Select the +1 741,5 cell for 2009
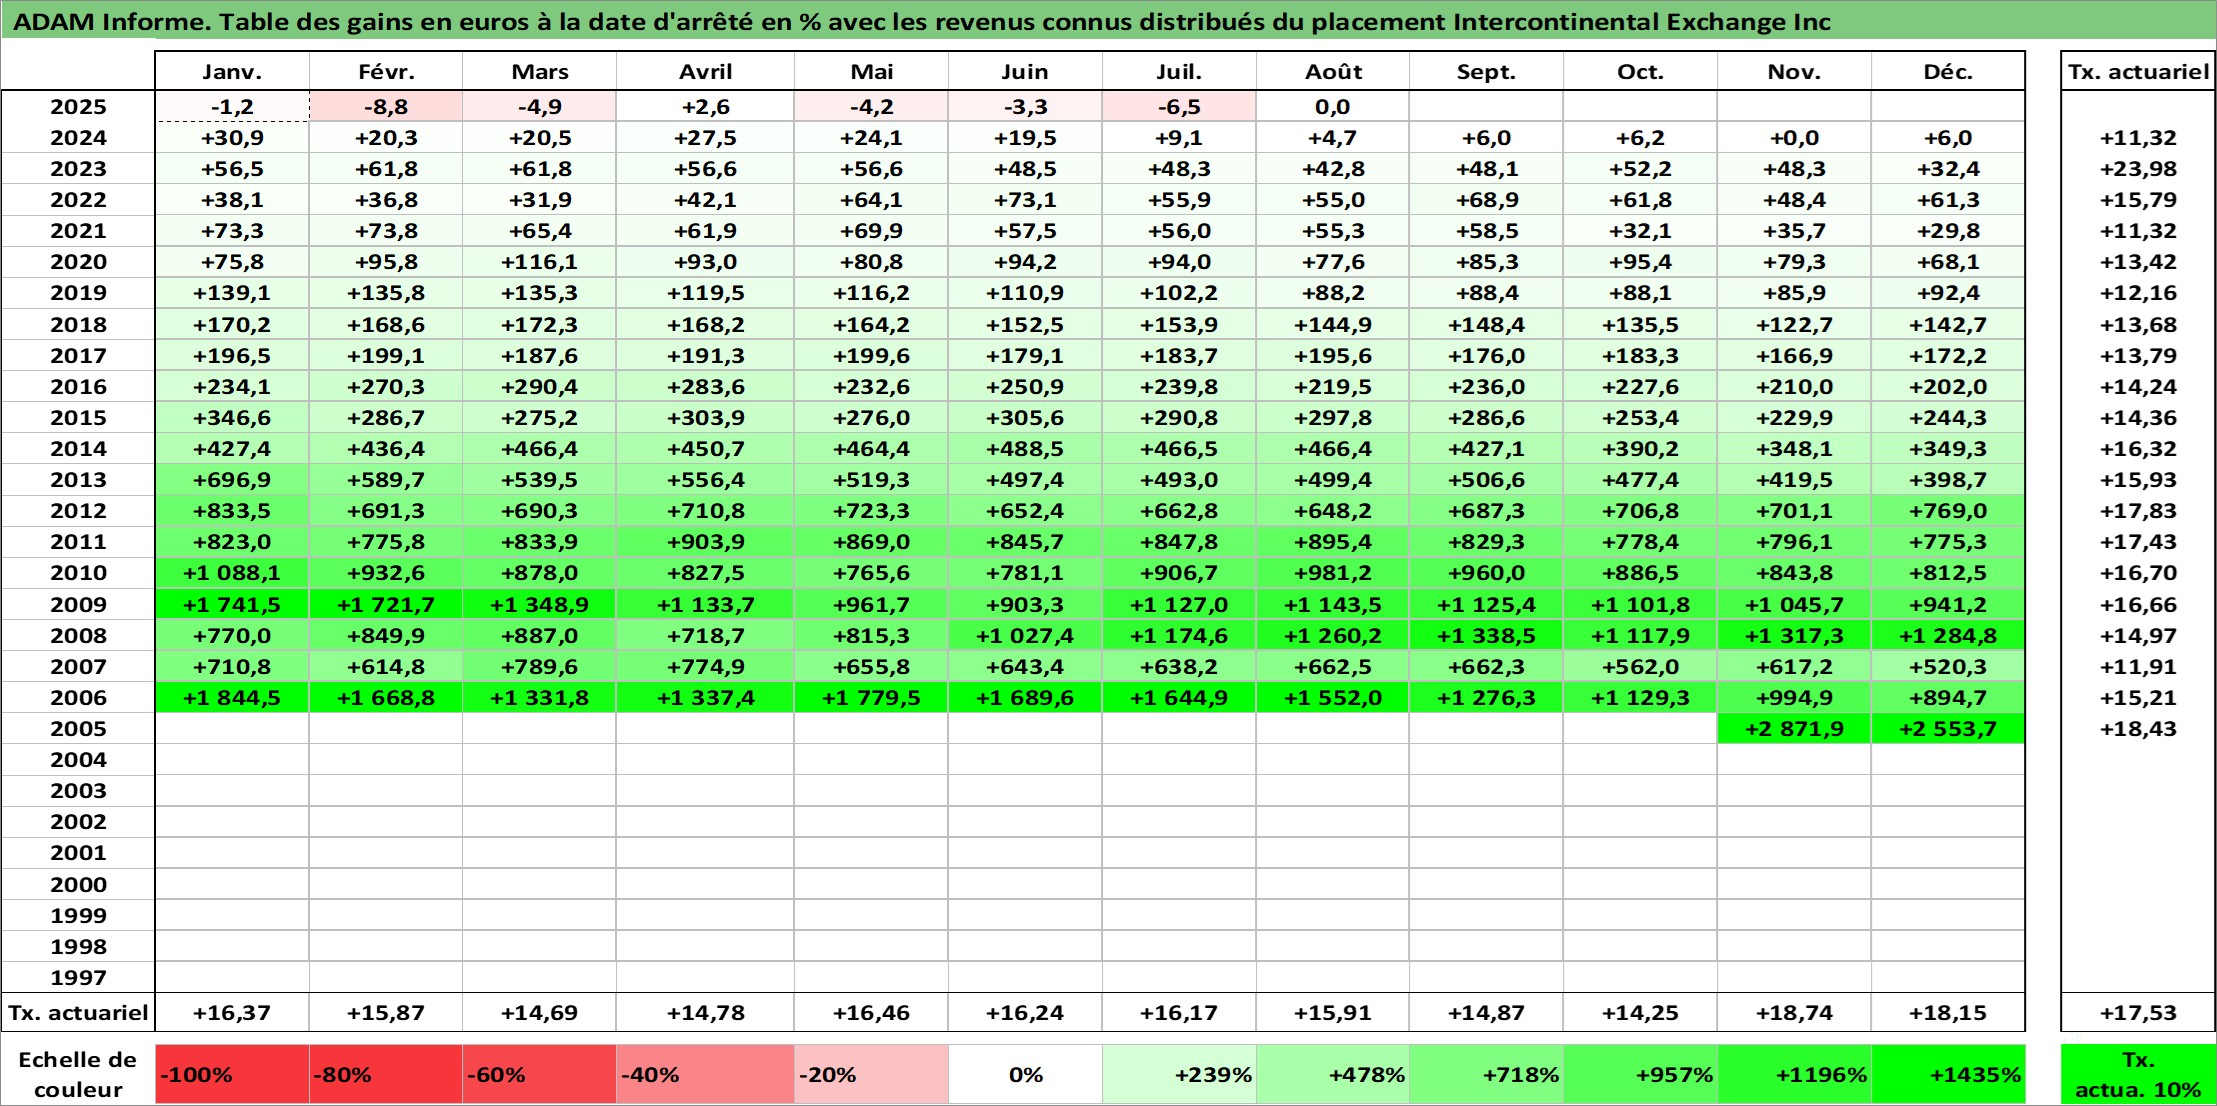Image resolution: width=2217 pixels, height=1106 pixels. (232, 605)
